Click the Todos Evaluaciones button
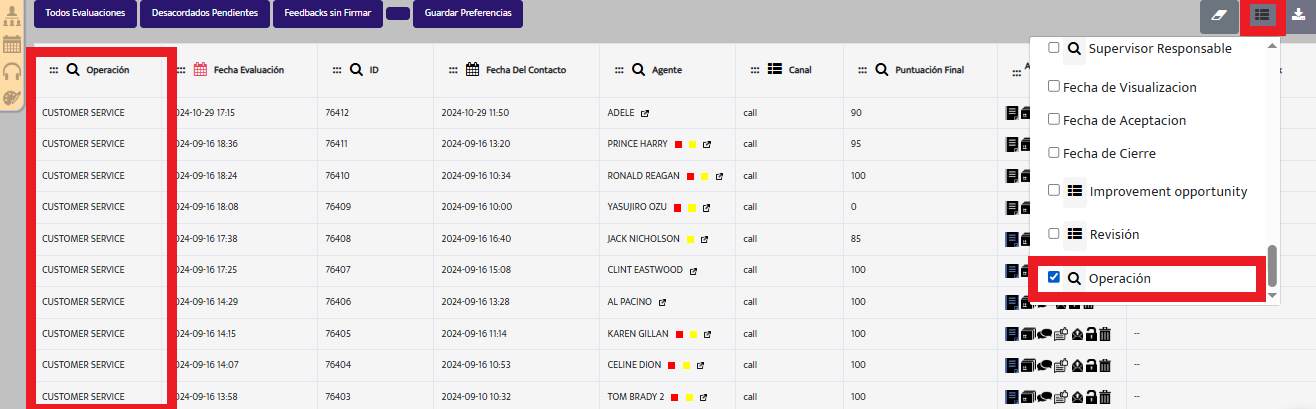The width and height of the screenshot is (1316, 409). pyautogui.click(x=85, y=14)
